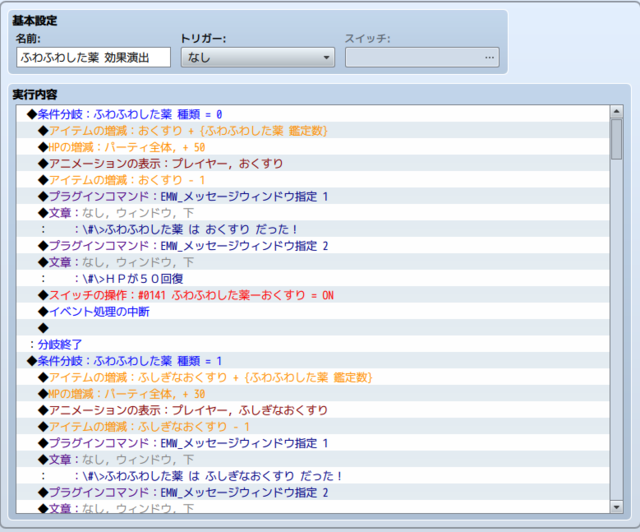The width and height of the screenshot is (640, 532).
Task: Select row MPの増減：パーティ全体, + 30
Action: (x=313, y=394)
